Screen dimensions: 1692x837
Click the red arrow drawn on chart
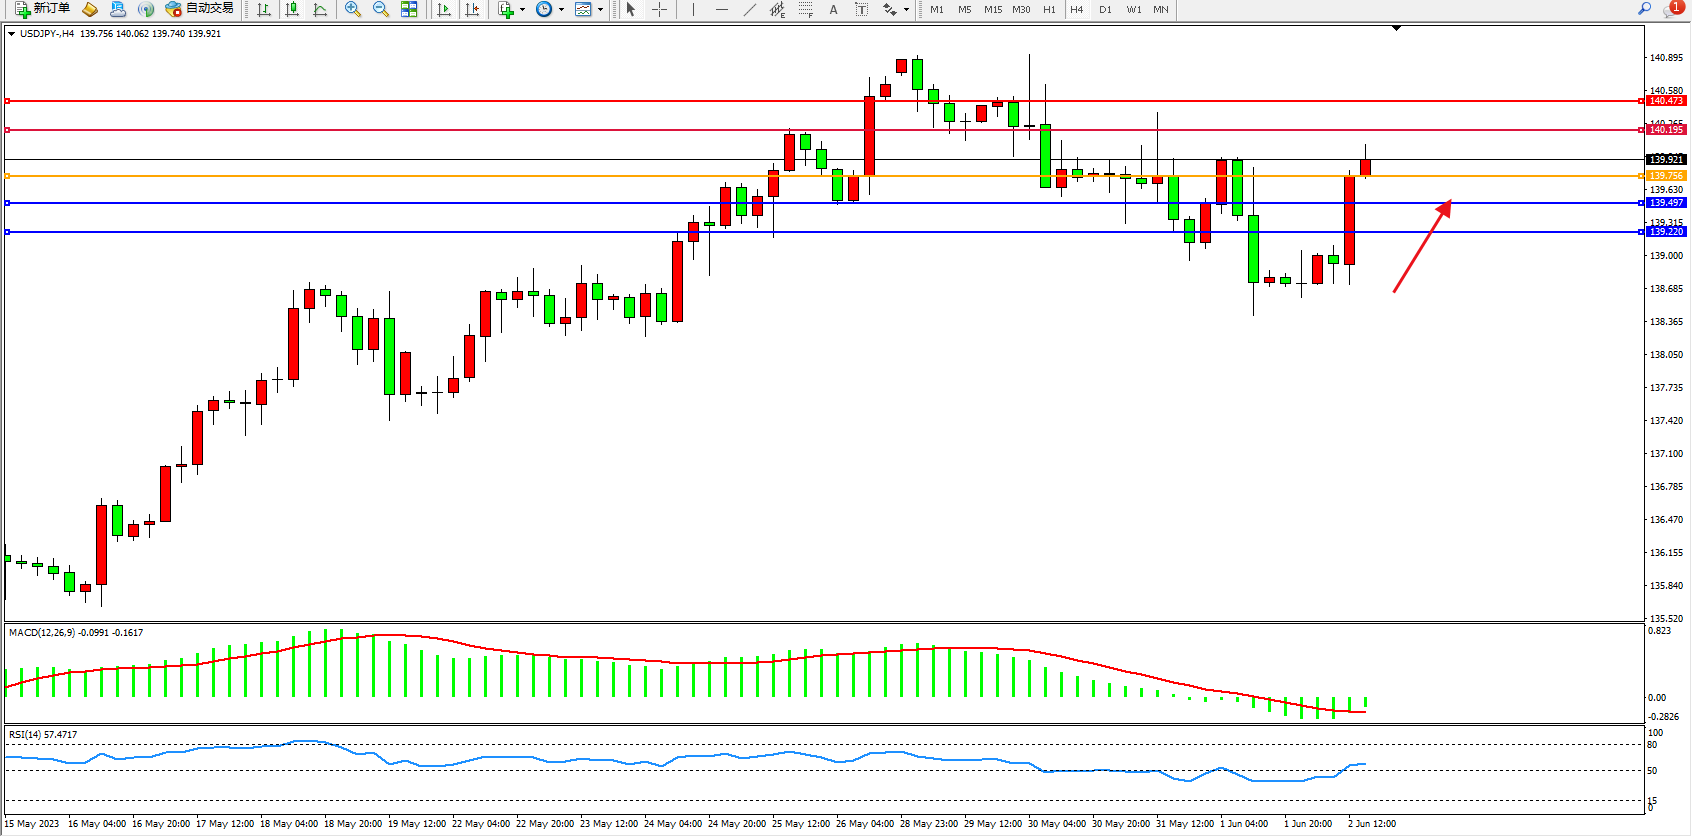pyautogui.click(x=1422, y=246)
